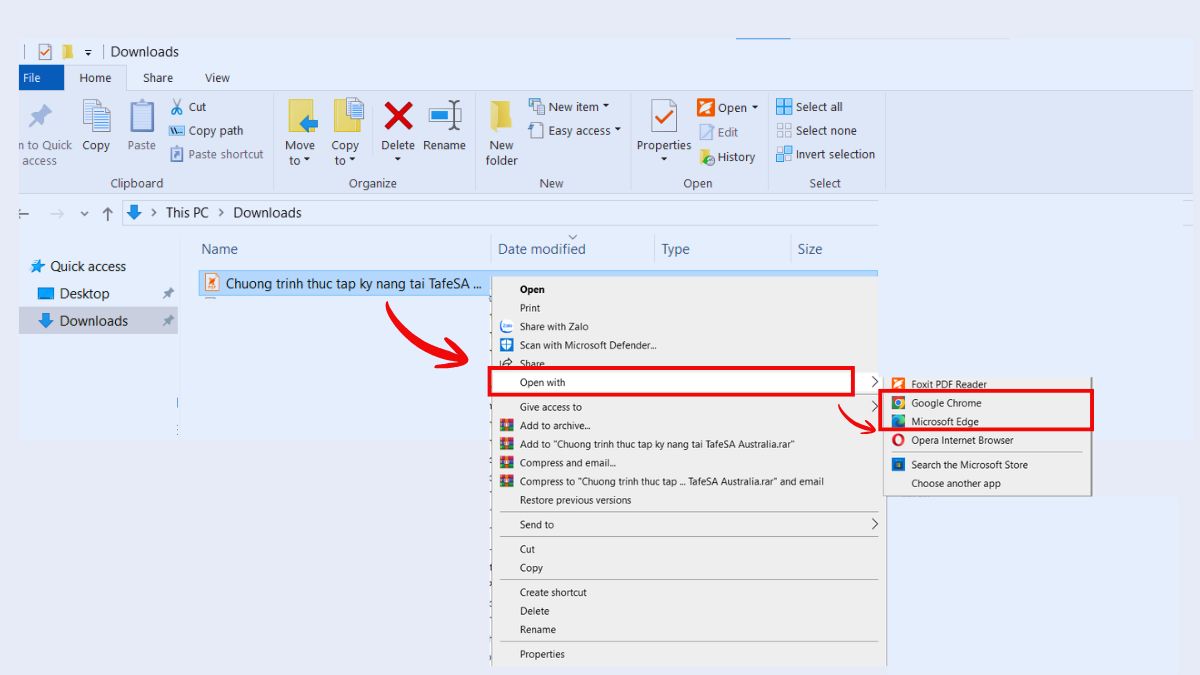The height and width of the screenshot is (675, 1200).
Task: Customize Quick Access Toolbar dropdown arrow
Action: coord(88,52)
